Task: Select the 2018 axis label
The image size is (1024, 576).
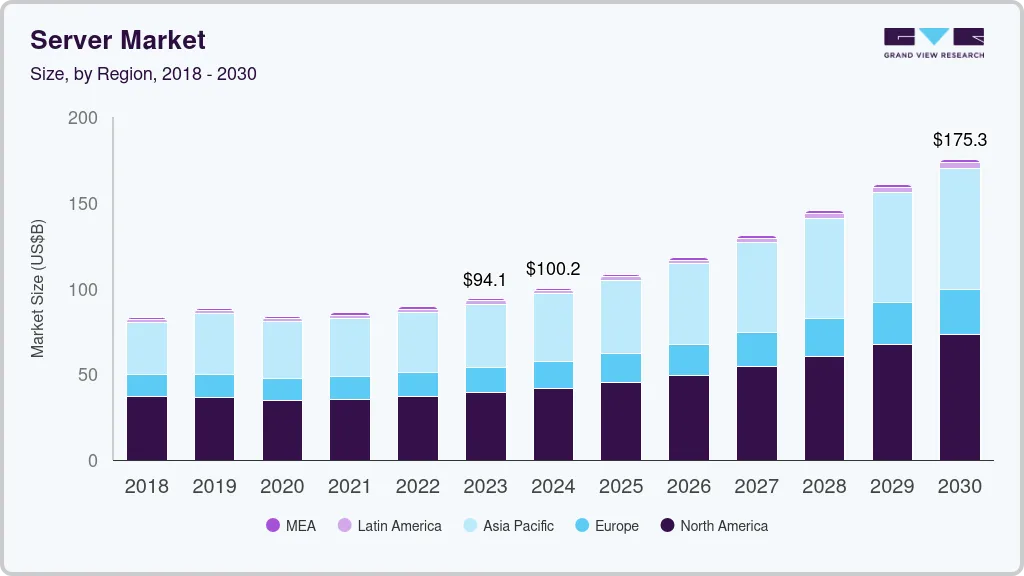Action: tap(147, 487)
